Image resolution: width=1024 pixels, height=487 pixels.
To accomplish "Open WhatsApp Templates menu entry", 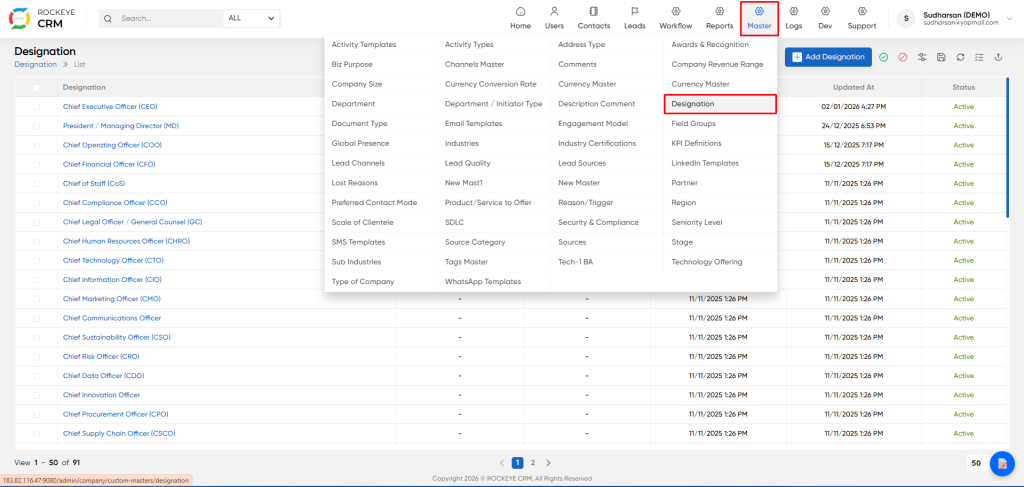I will click(483, 282).
